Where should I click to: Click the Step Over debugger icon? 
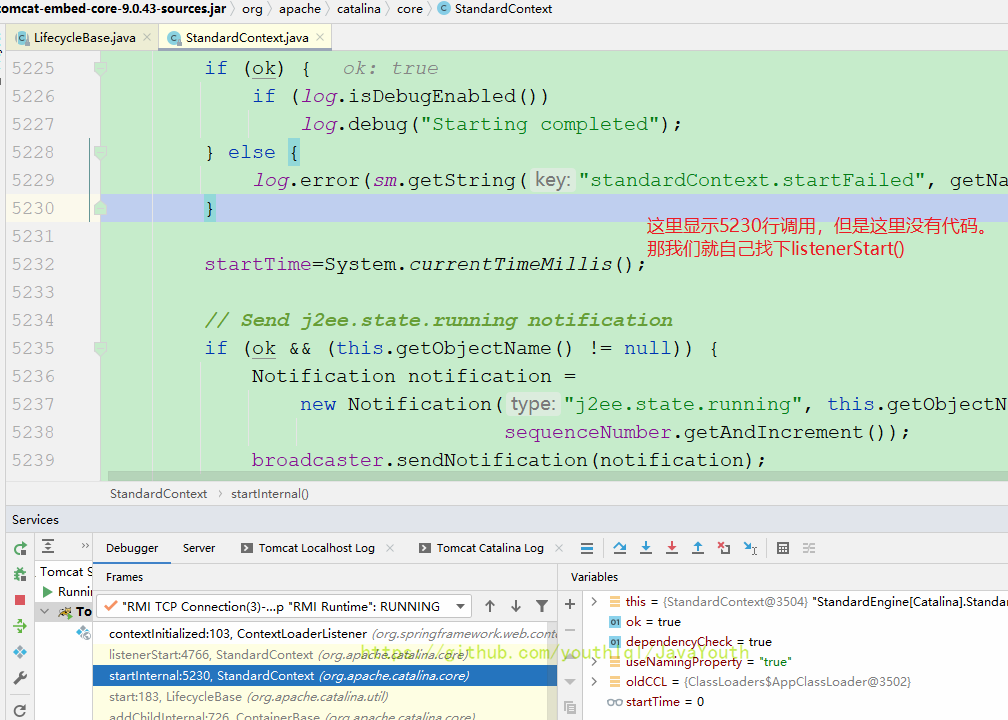pyautogui.click(x=620, y=548)
